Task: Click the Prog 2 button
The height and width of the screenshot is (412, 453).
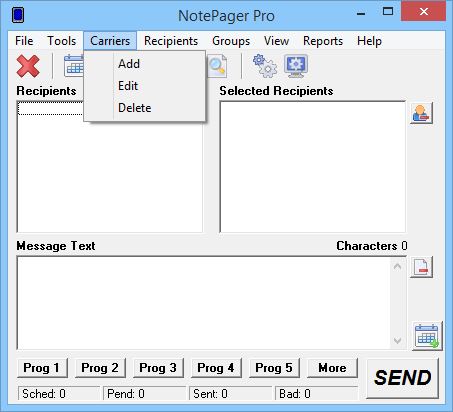Action: tap(100, 368)
